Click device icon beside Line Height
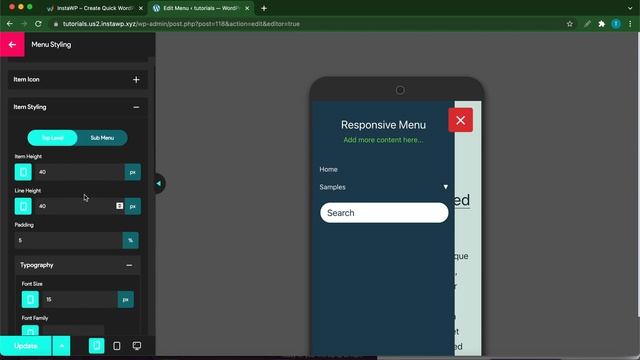 tap(23, 206)
